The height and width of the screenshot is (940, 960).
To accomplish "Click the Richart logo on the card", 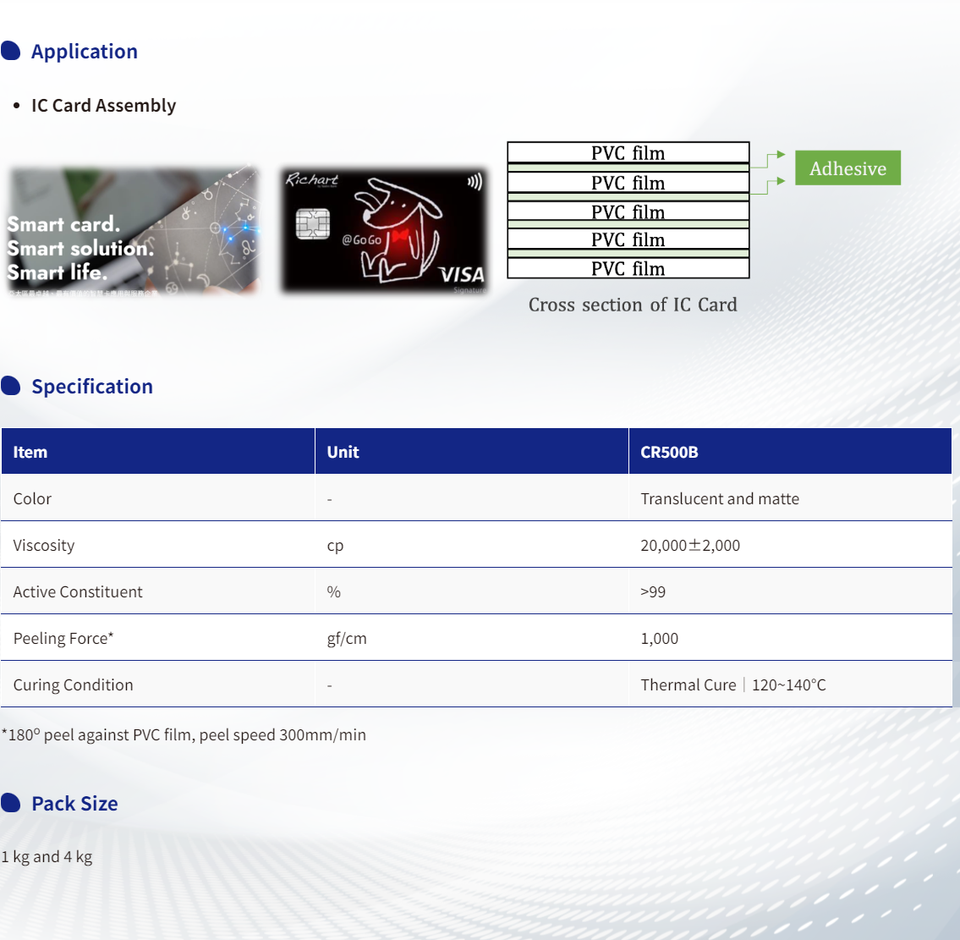I will point(312,180).
